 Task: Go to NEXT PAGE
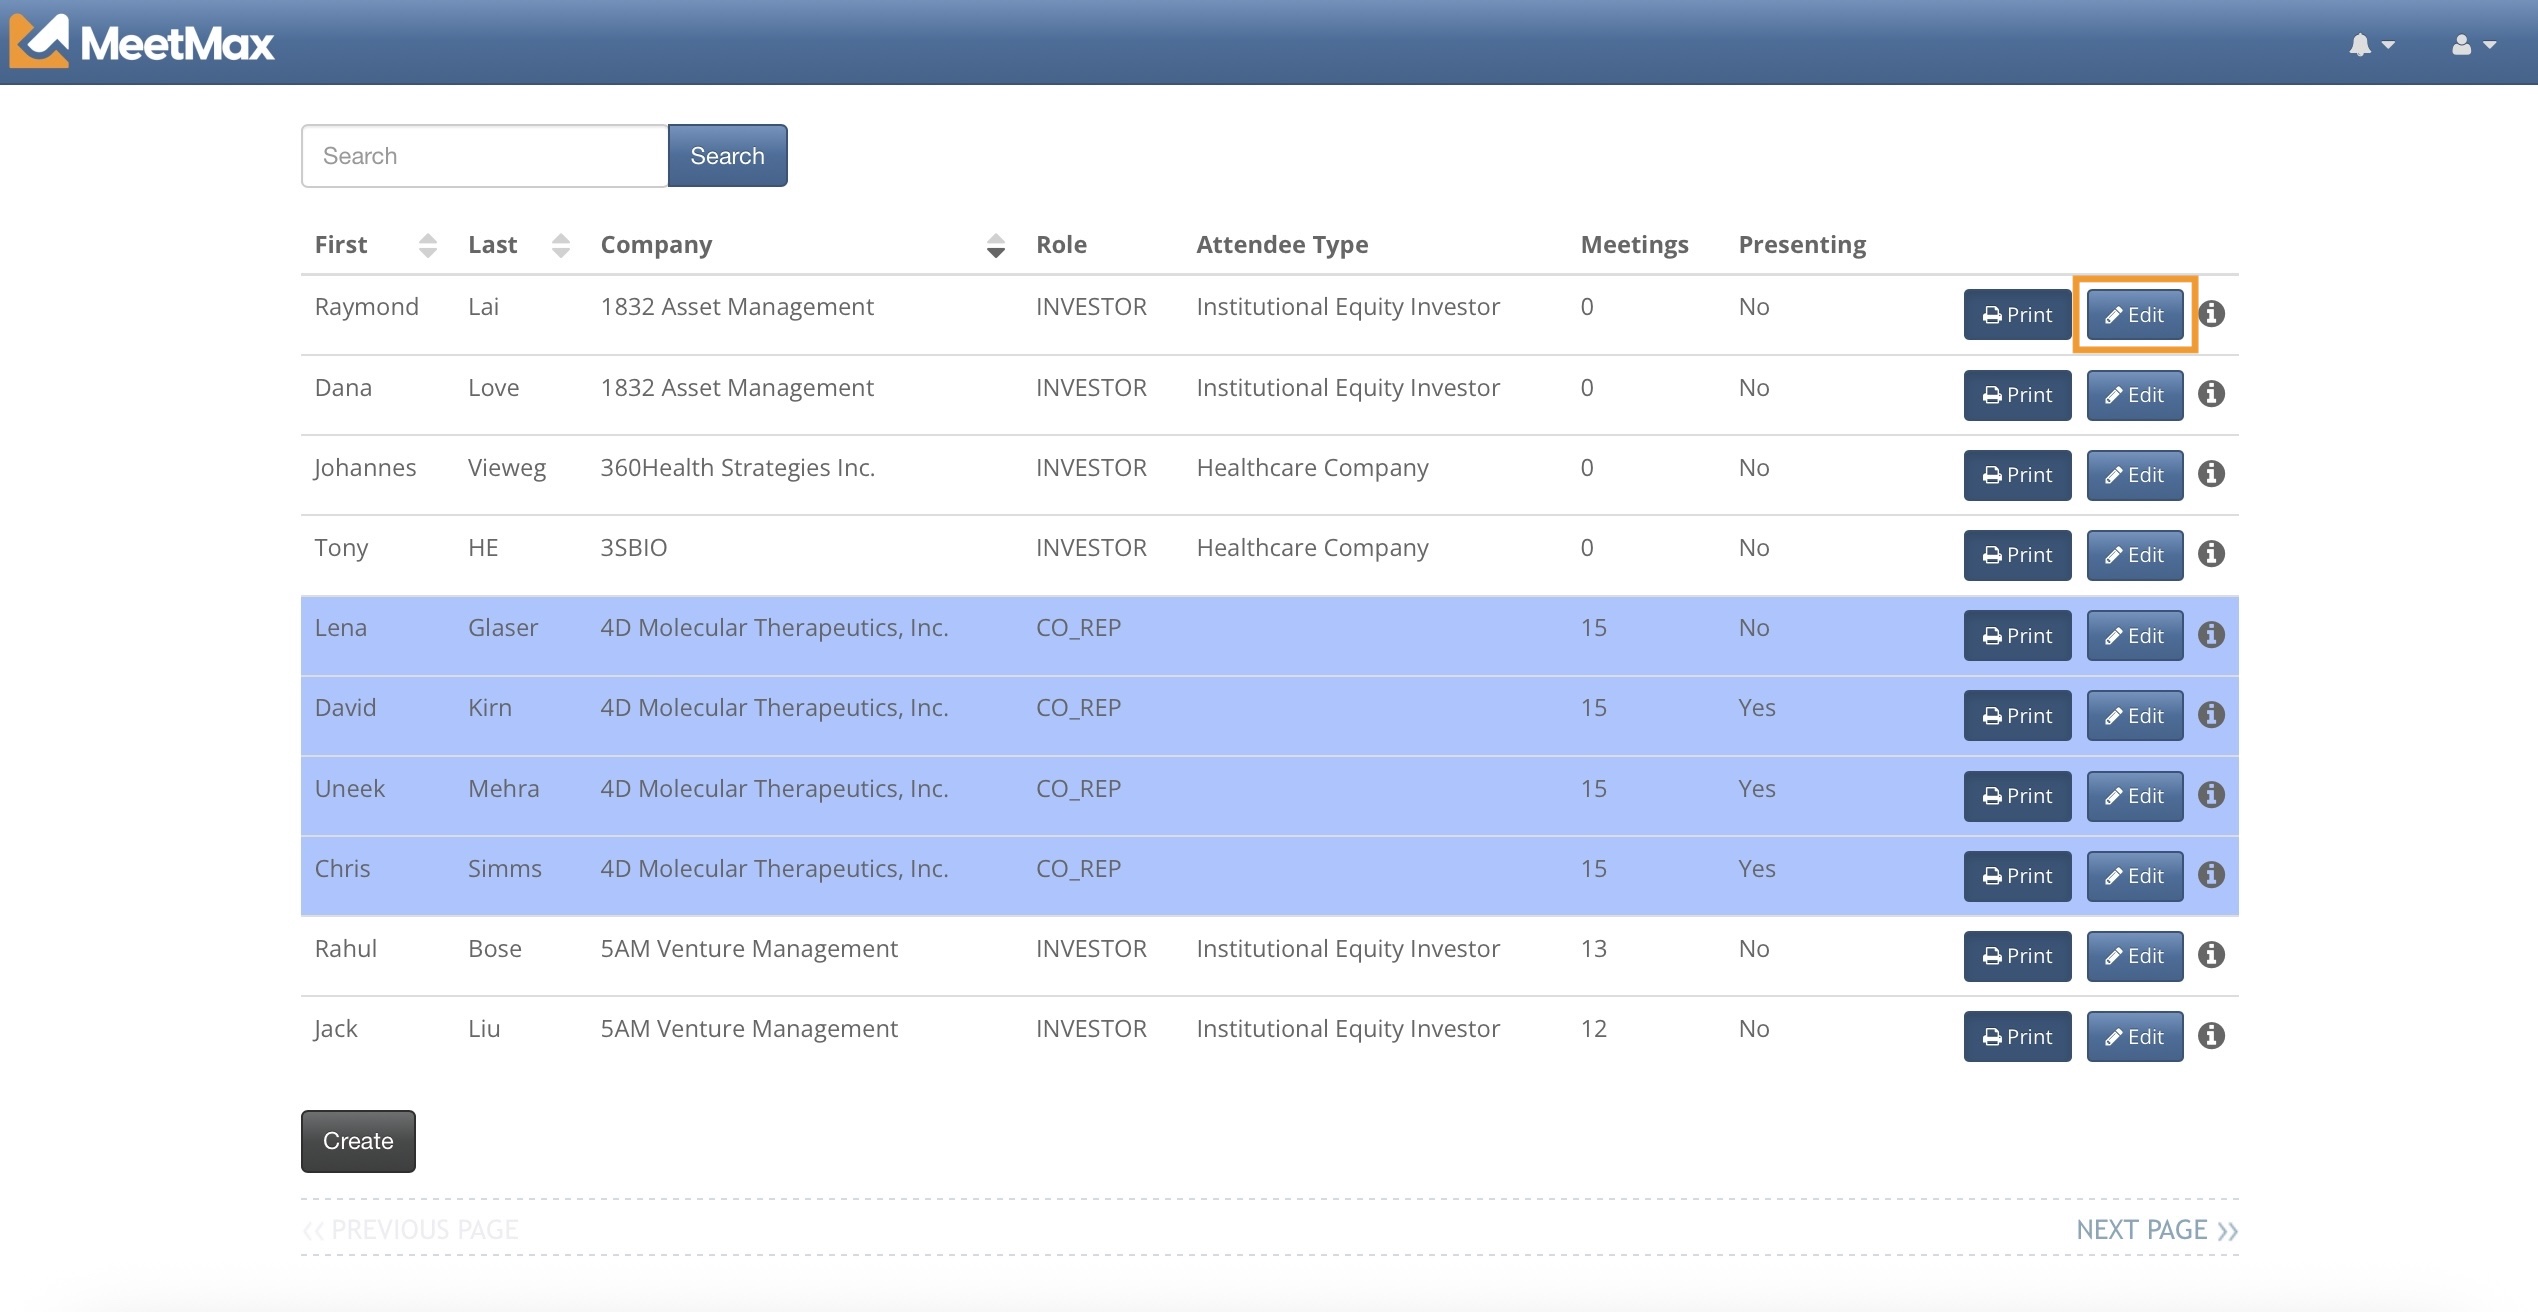[x=2156, y=1229]
